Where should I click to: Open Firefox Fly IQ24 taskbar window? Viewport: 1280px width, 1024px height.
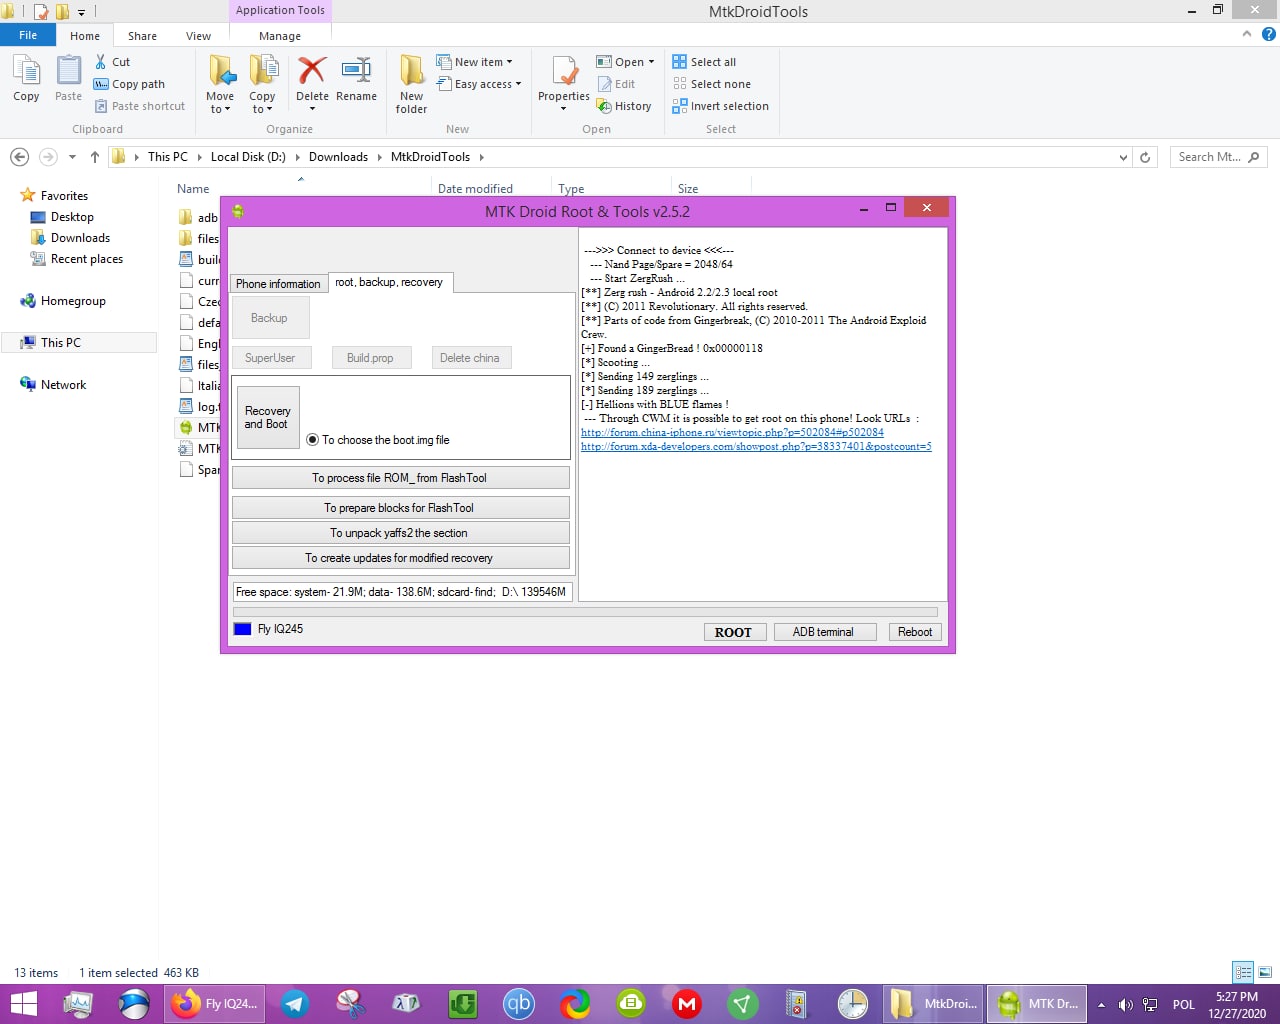pyautogui.click(x=215, y=1004)
